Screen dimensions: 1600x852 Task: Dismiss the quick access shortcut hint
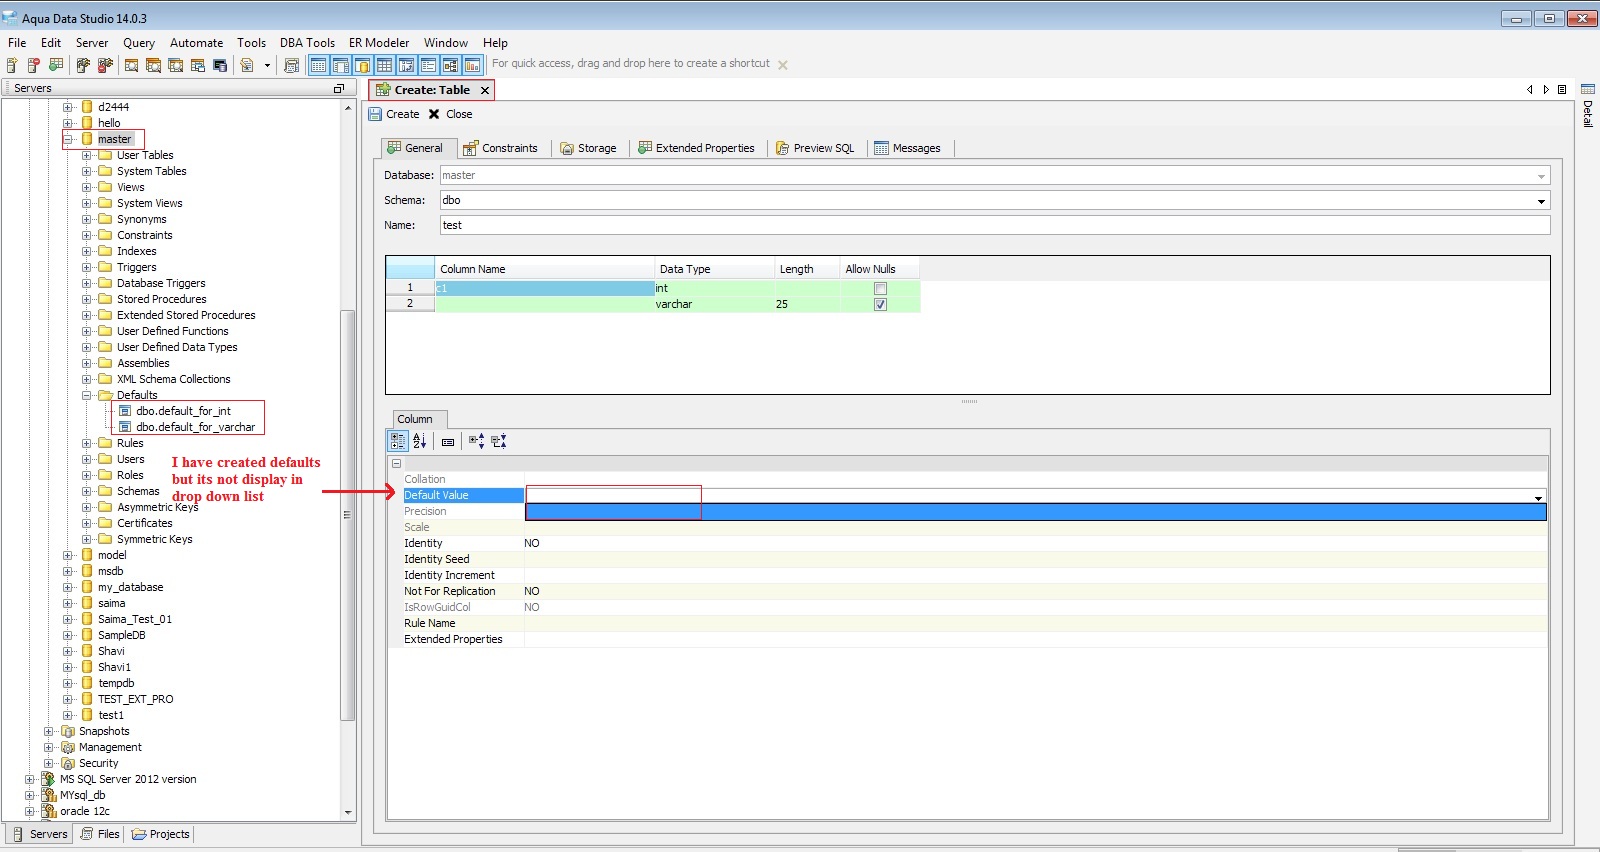pos(783,65)
